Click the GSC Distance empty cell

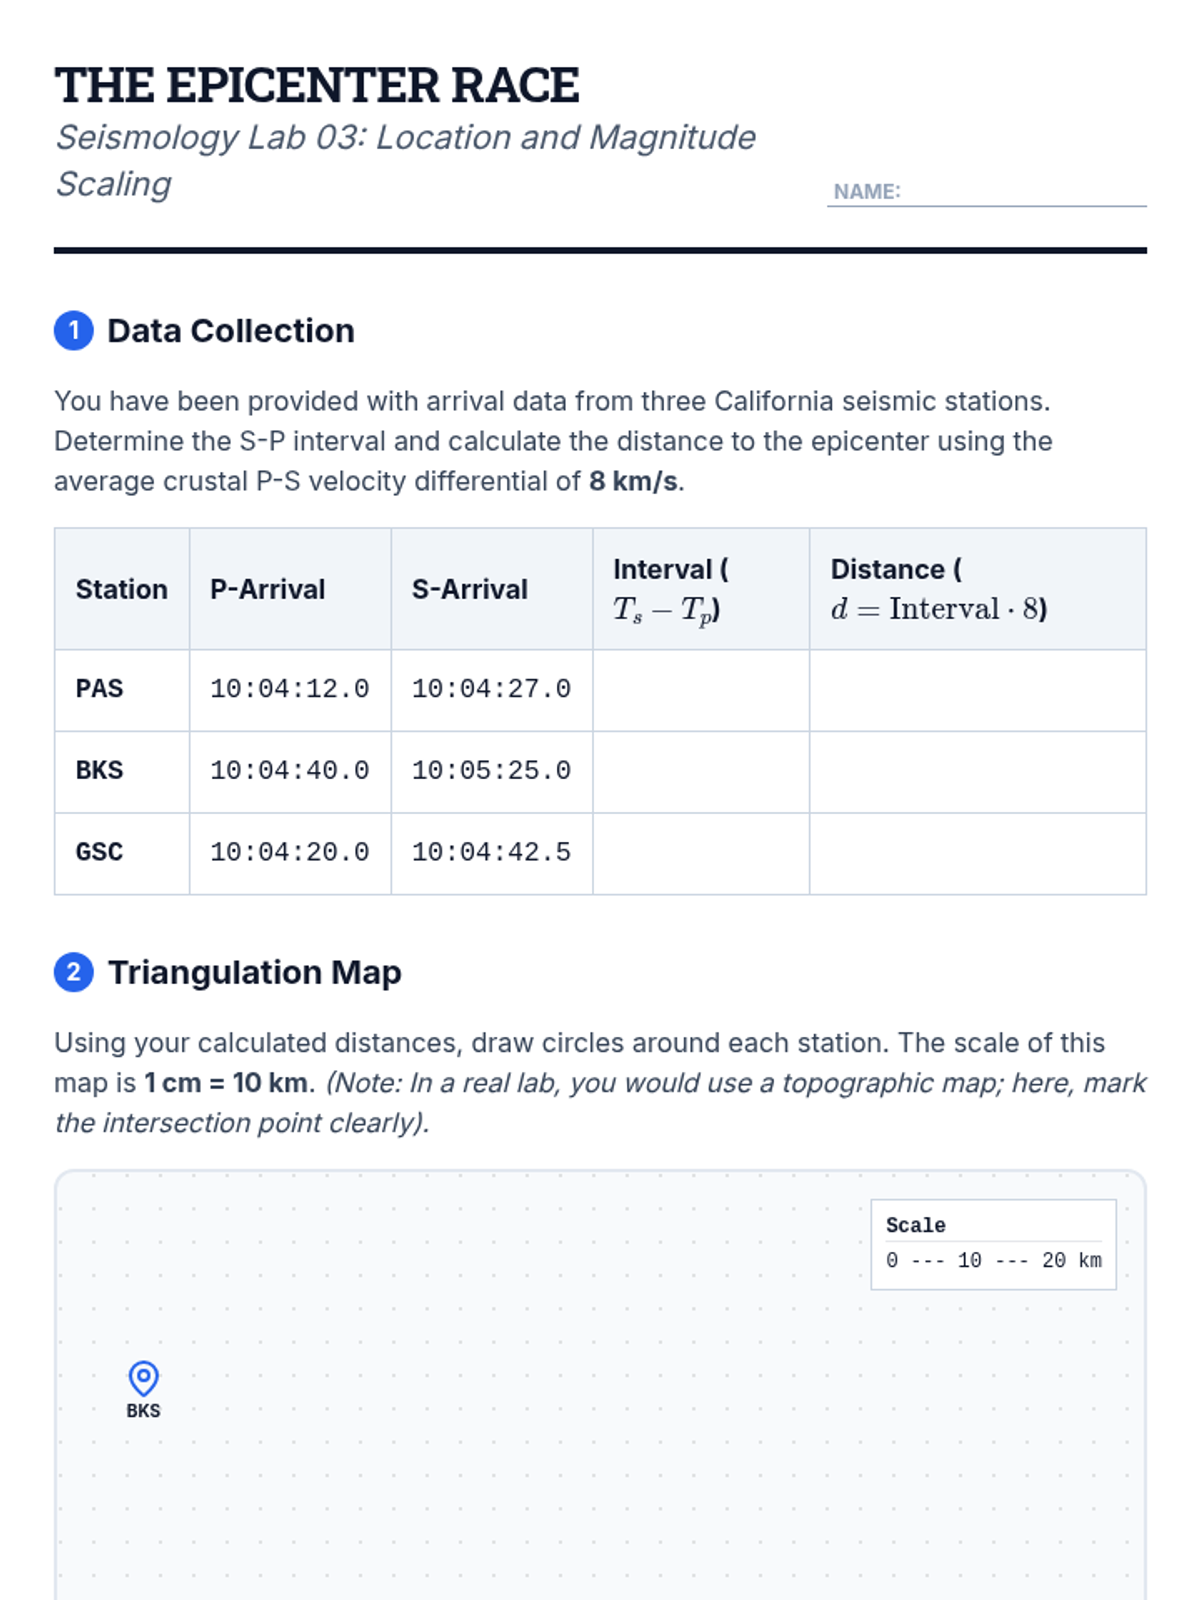978,854
